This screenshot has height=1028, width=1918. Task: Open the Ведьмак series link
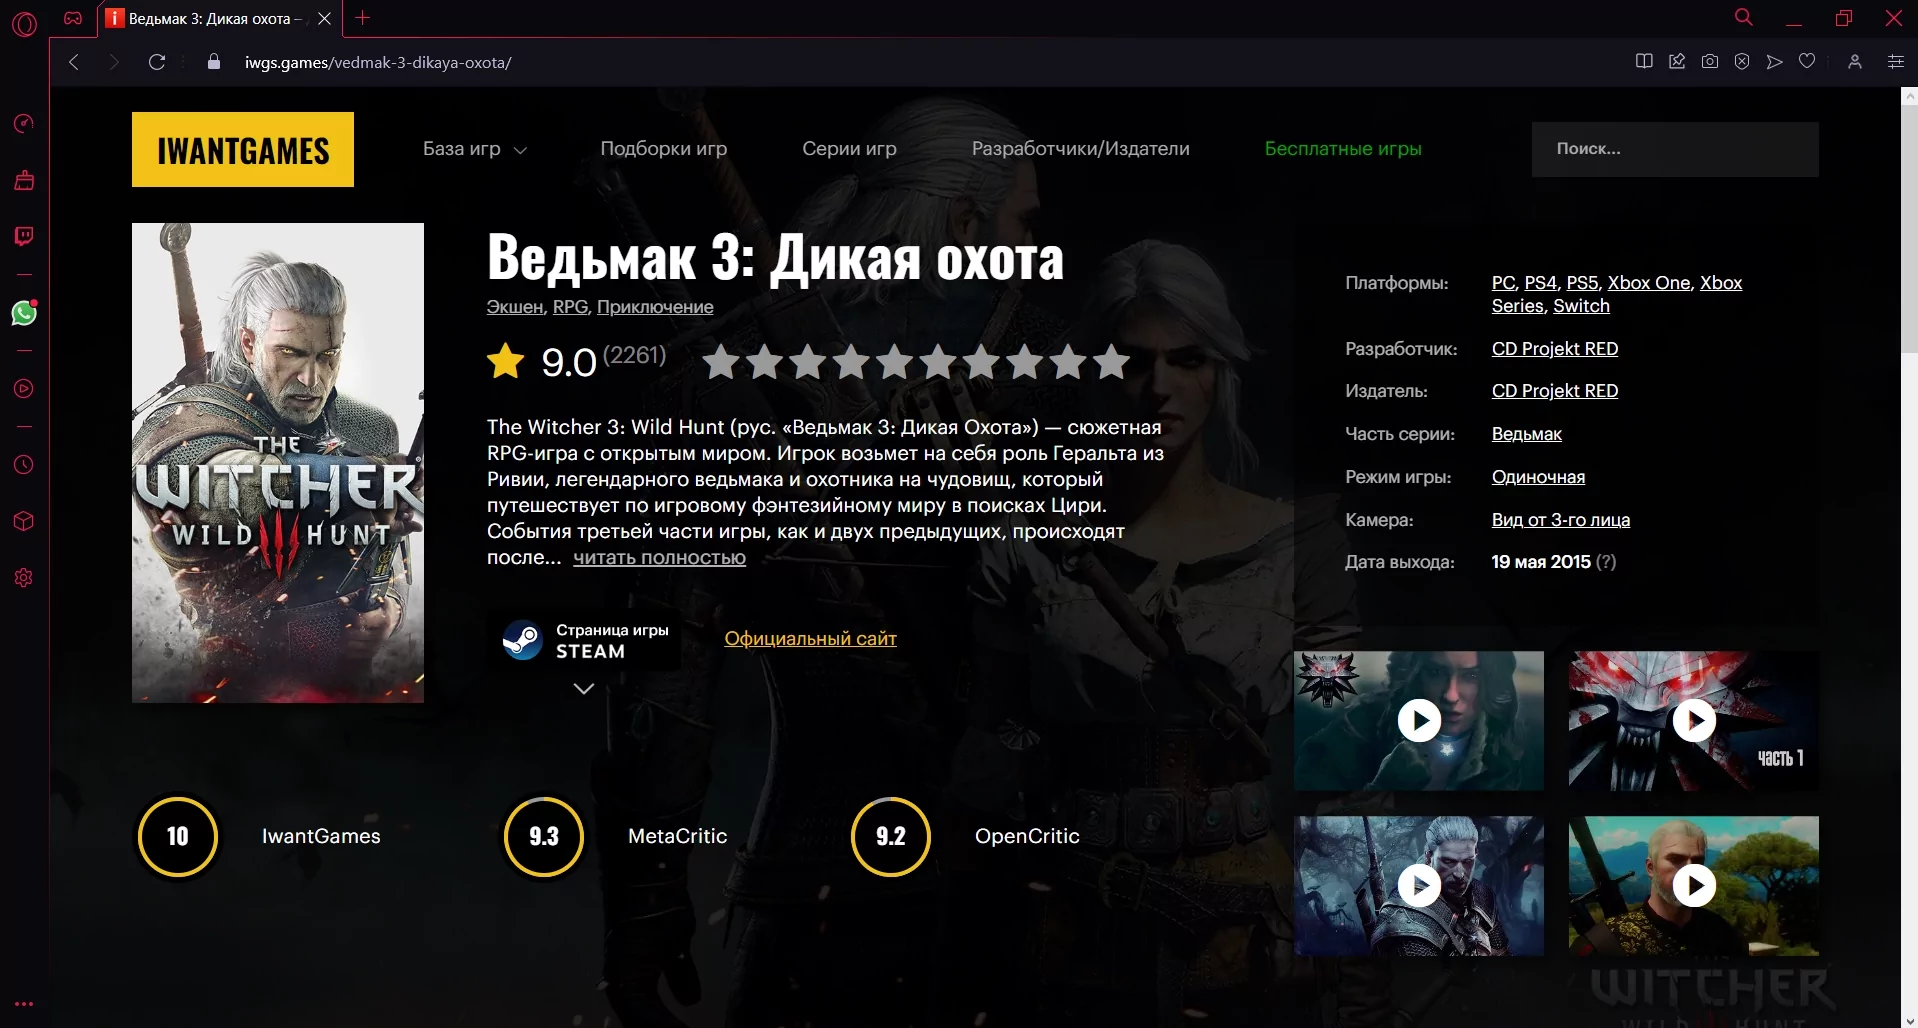pyautogui.click(x=1527, y=434)
